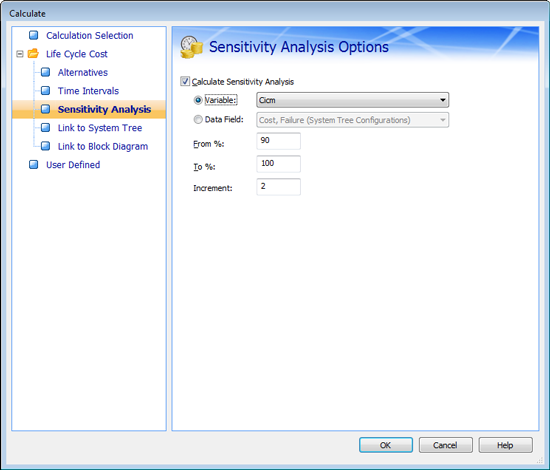Click the Time Intervals node icon
Screen dimensions: 550x470
(45, 91)
